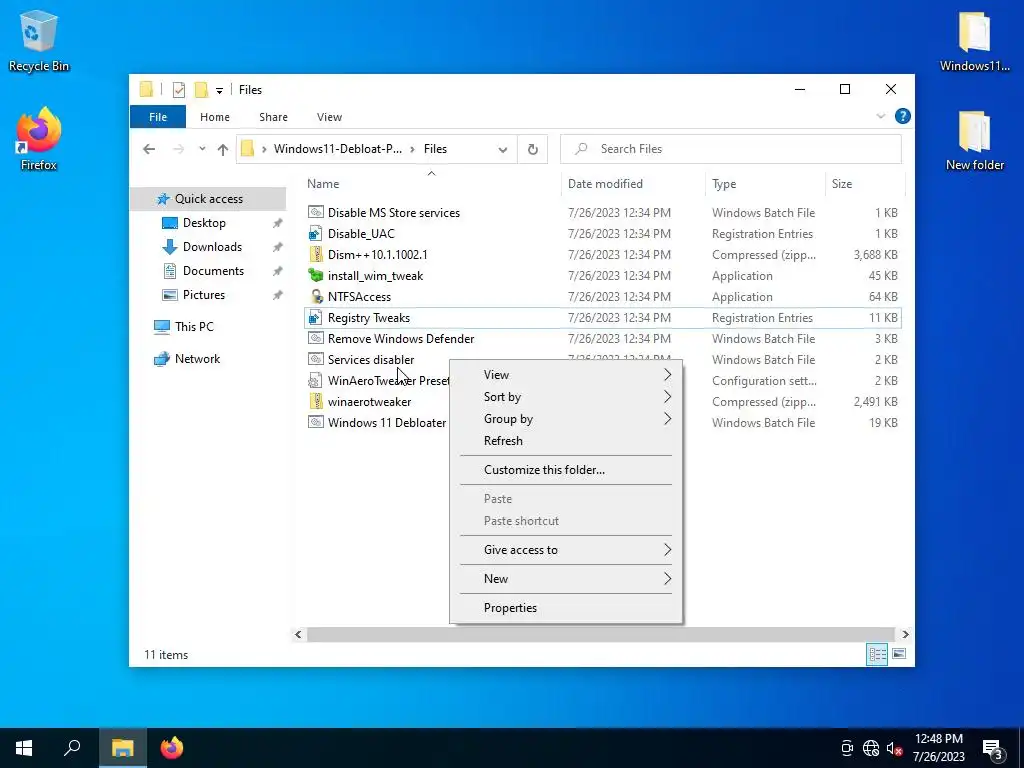1024x768 pixels.
Task: Expand the New submenu in context menu
Action: 566,578
